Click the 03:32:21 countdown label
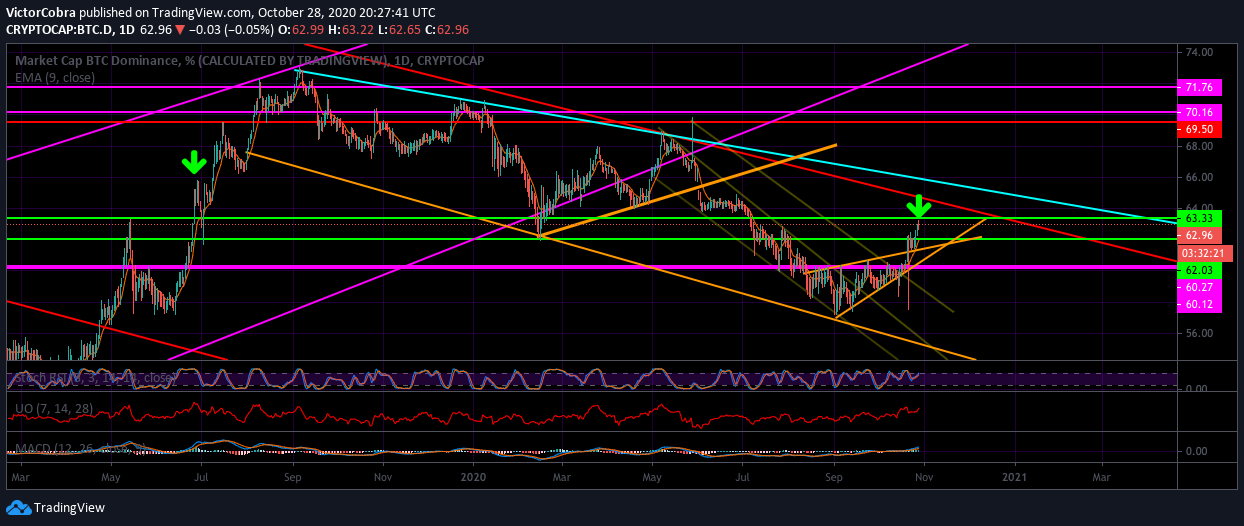 [1199, 253]
